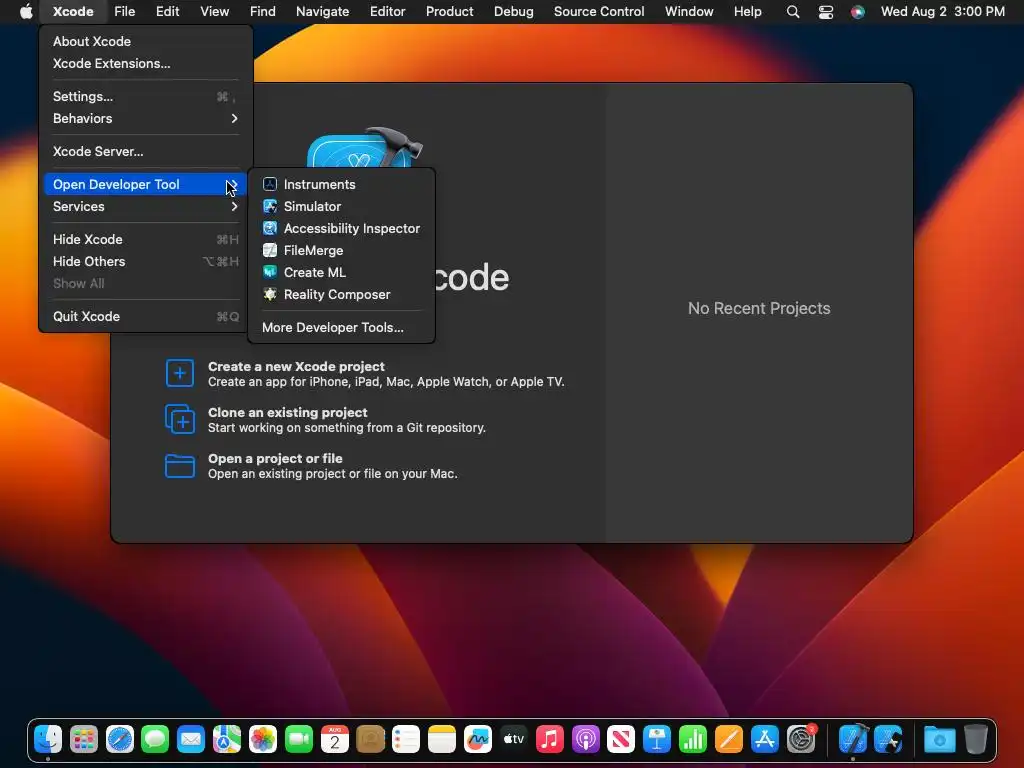This screenshot has width=1024, height=768.
Task: Click Create a new Xcode project
Action: pos(296,366)
